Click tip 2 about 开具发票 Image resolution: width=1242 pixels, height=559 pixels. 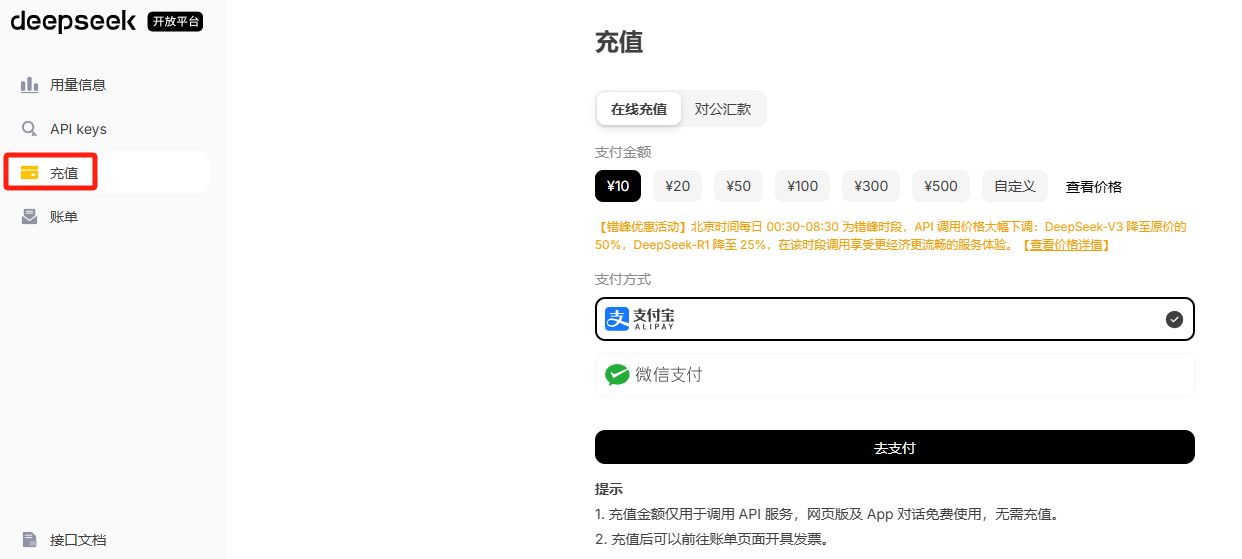[x=712, y=539]
